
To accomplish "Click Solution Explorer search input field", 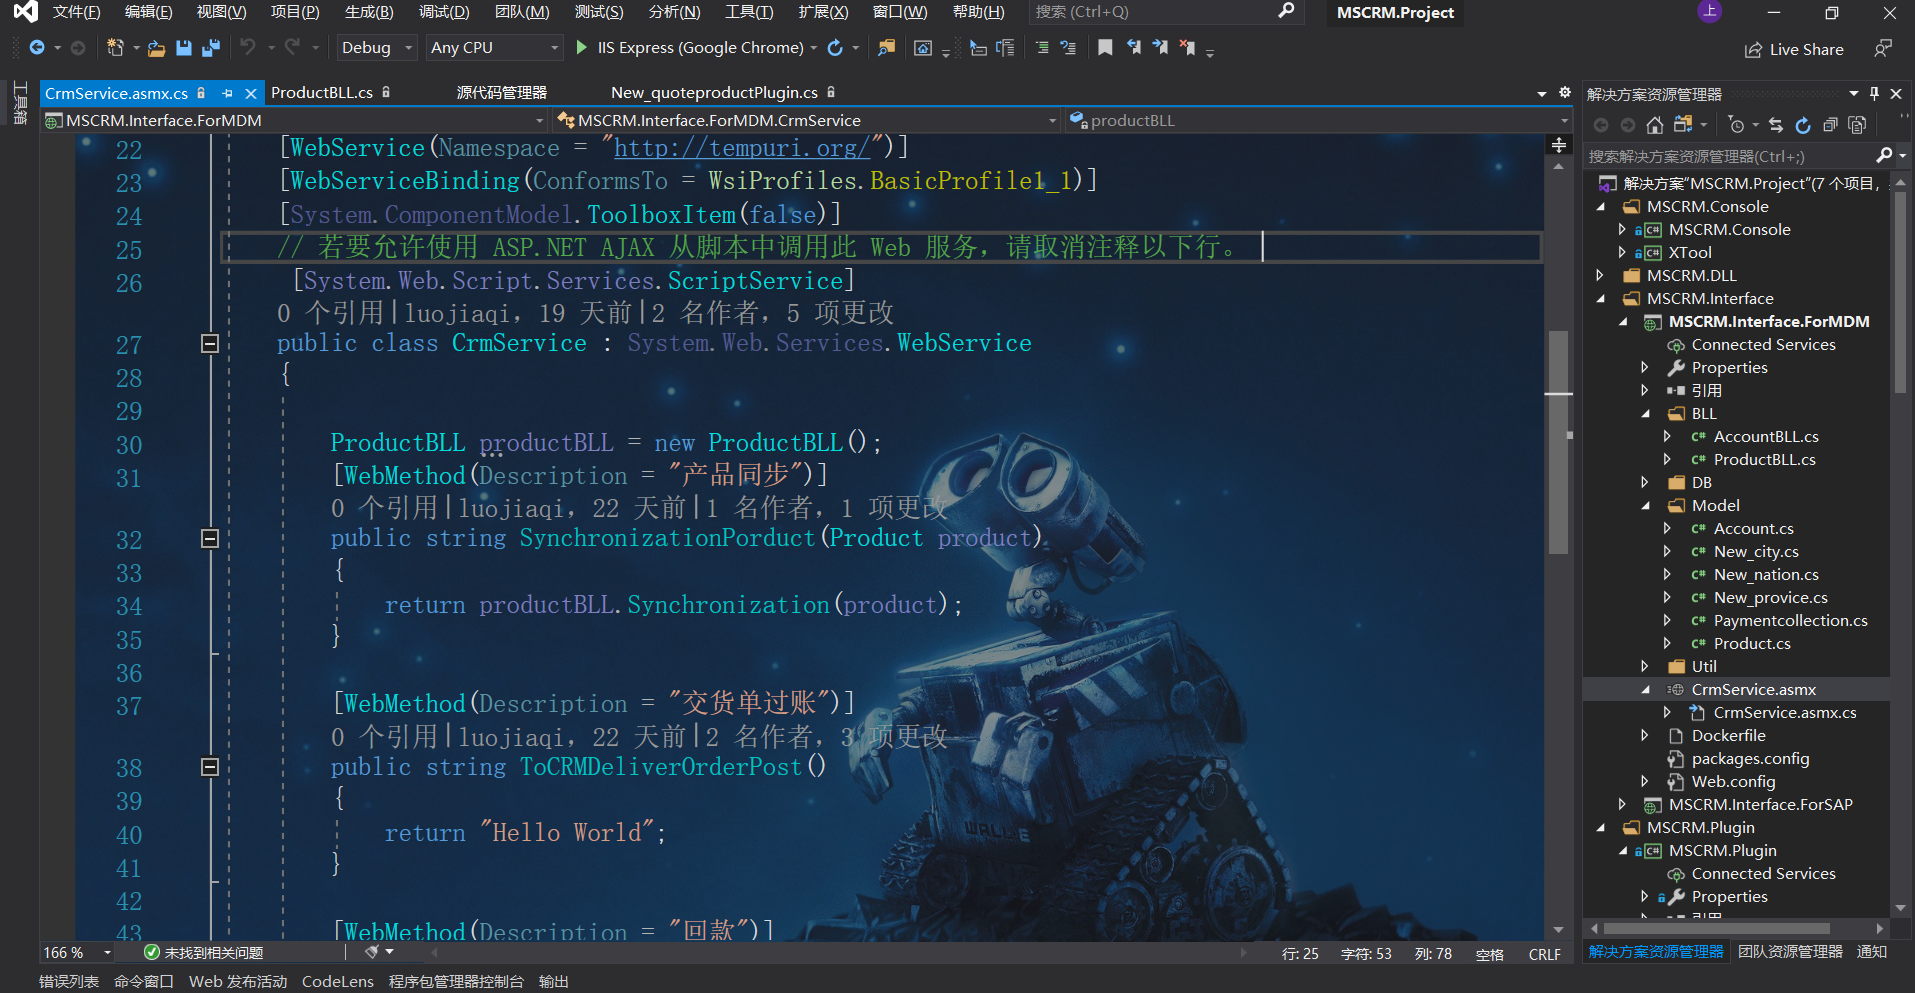I will click(1730, 156).
